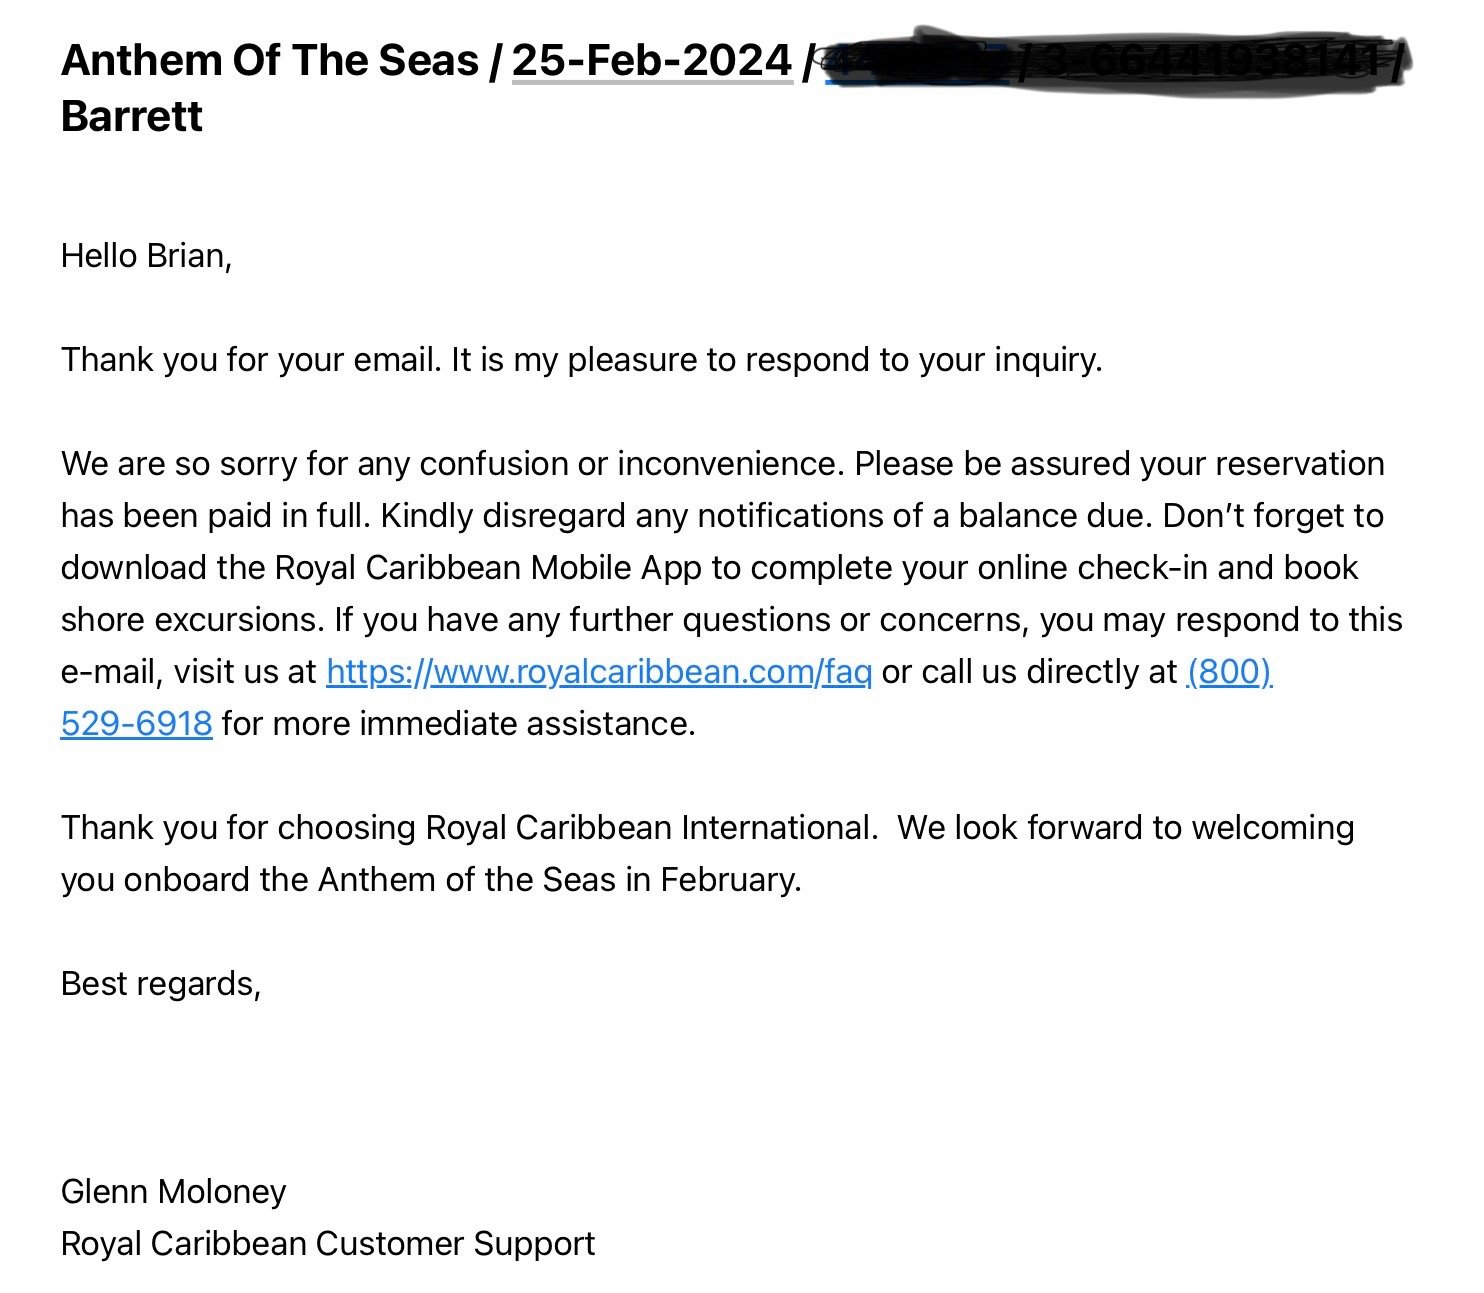Click 'Anthem of the Seas in February' text
This screenshot has height=1293, width=1484.
[560, 880]
